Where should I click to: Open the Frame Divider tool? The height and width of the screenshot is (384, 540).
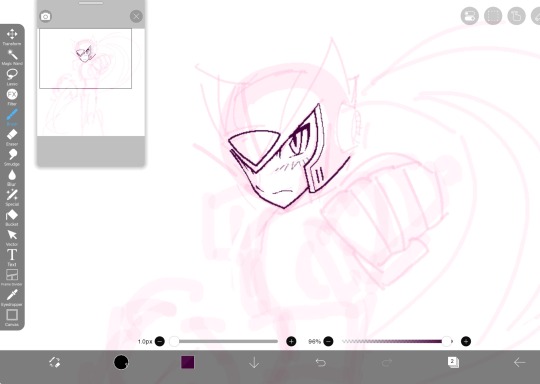(x=12, y=277)
